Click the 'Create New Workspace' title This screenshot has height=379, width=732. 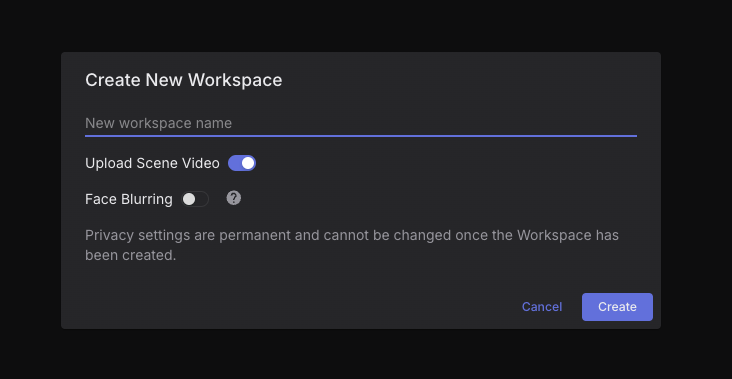tap(183, 80)
